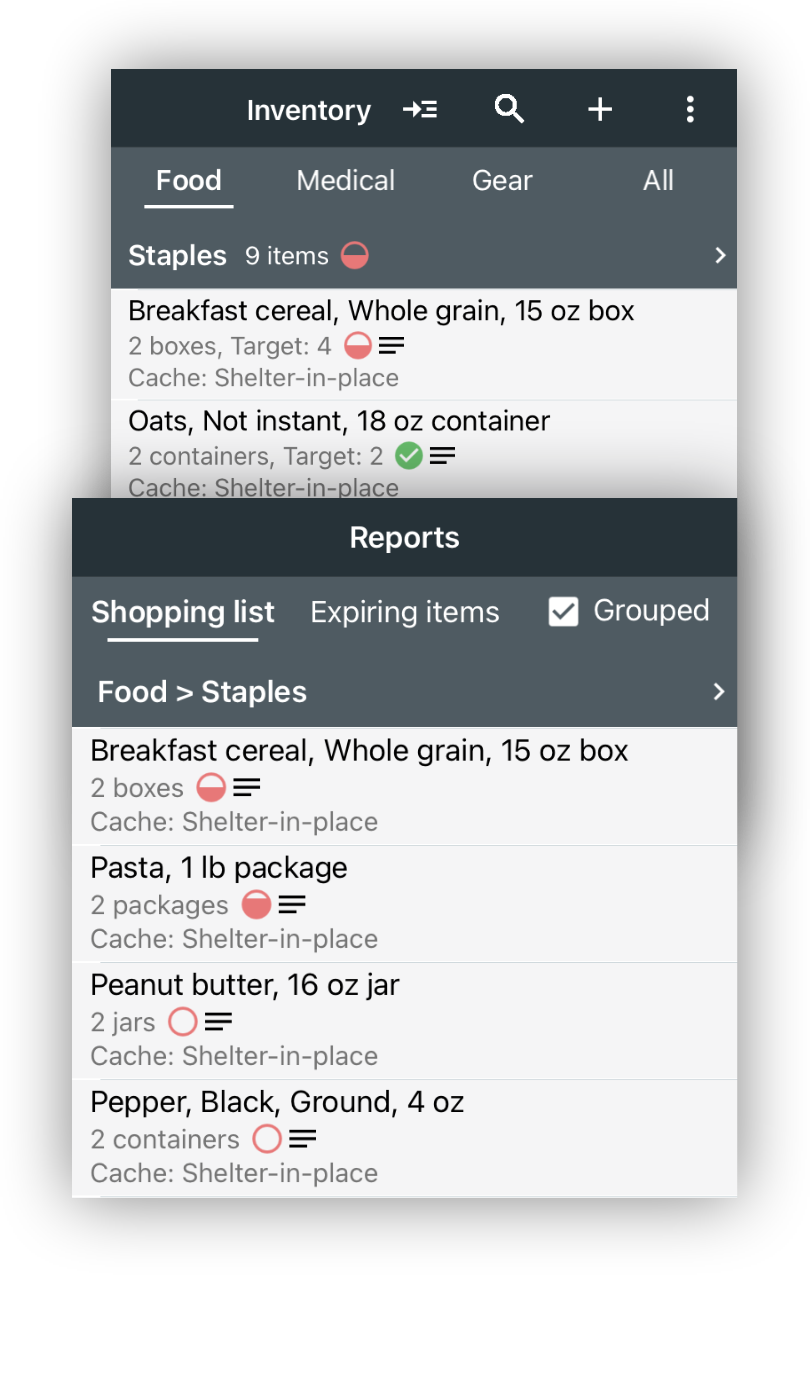The width and height of the screenshot is (810, 1374).
Task: Click notes icon on Oats inventory row
Action: (x=442, y=456)
